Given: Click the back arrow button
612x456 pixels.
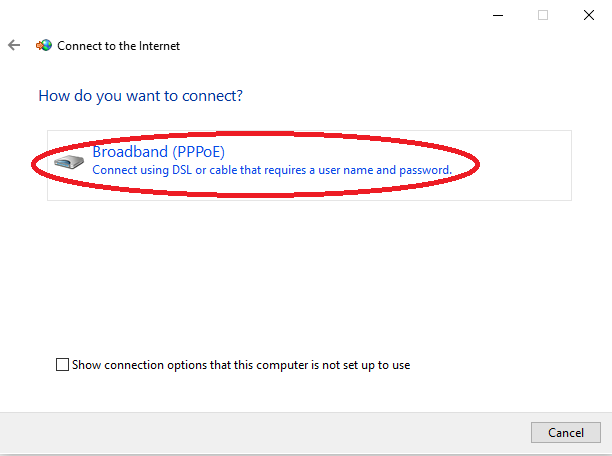Looking at the screenshot, I should [14, 46].
